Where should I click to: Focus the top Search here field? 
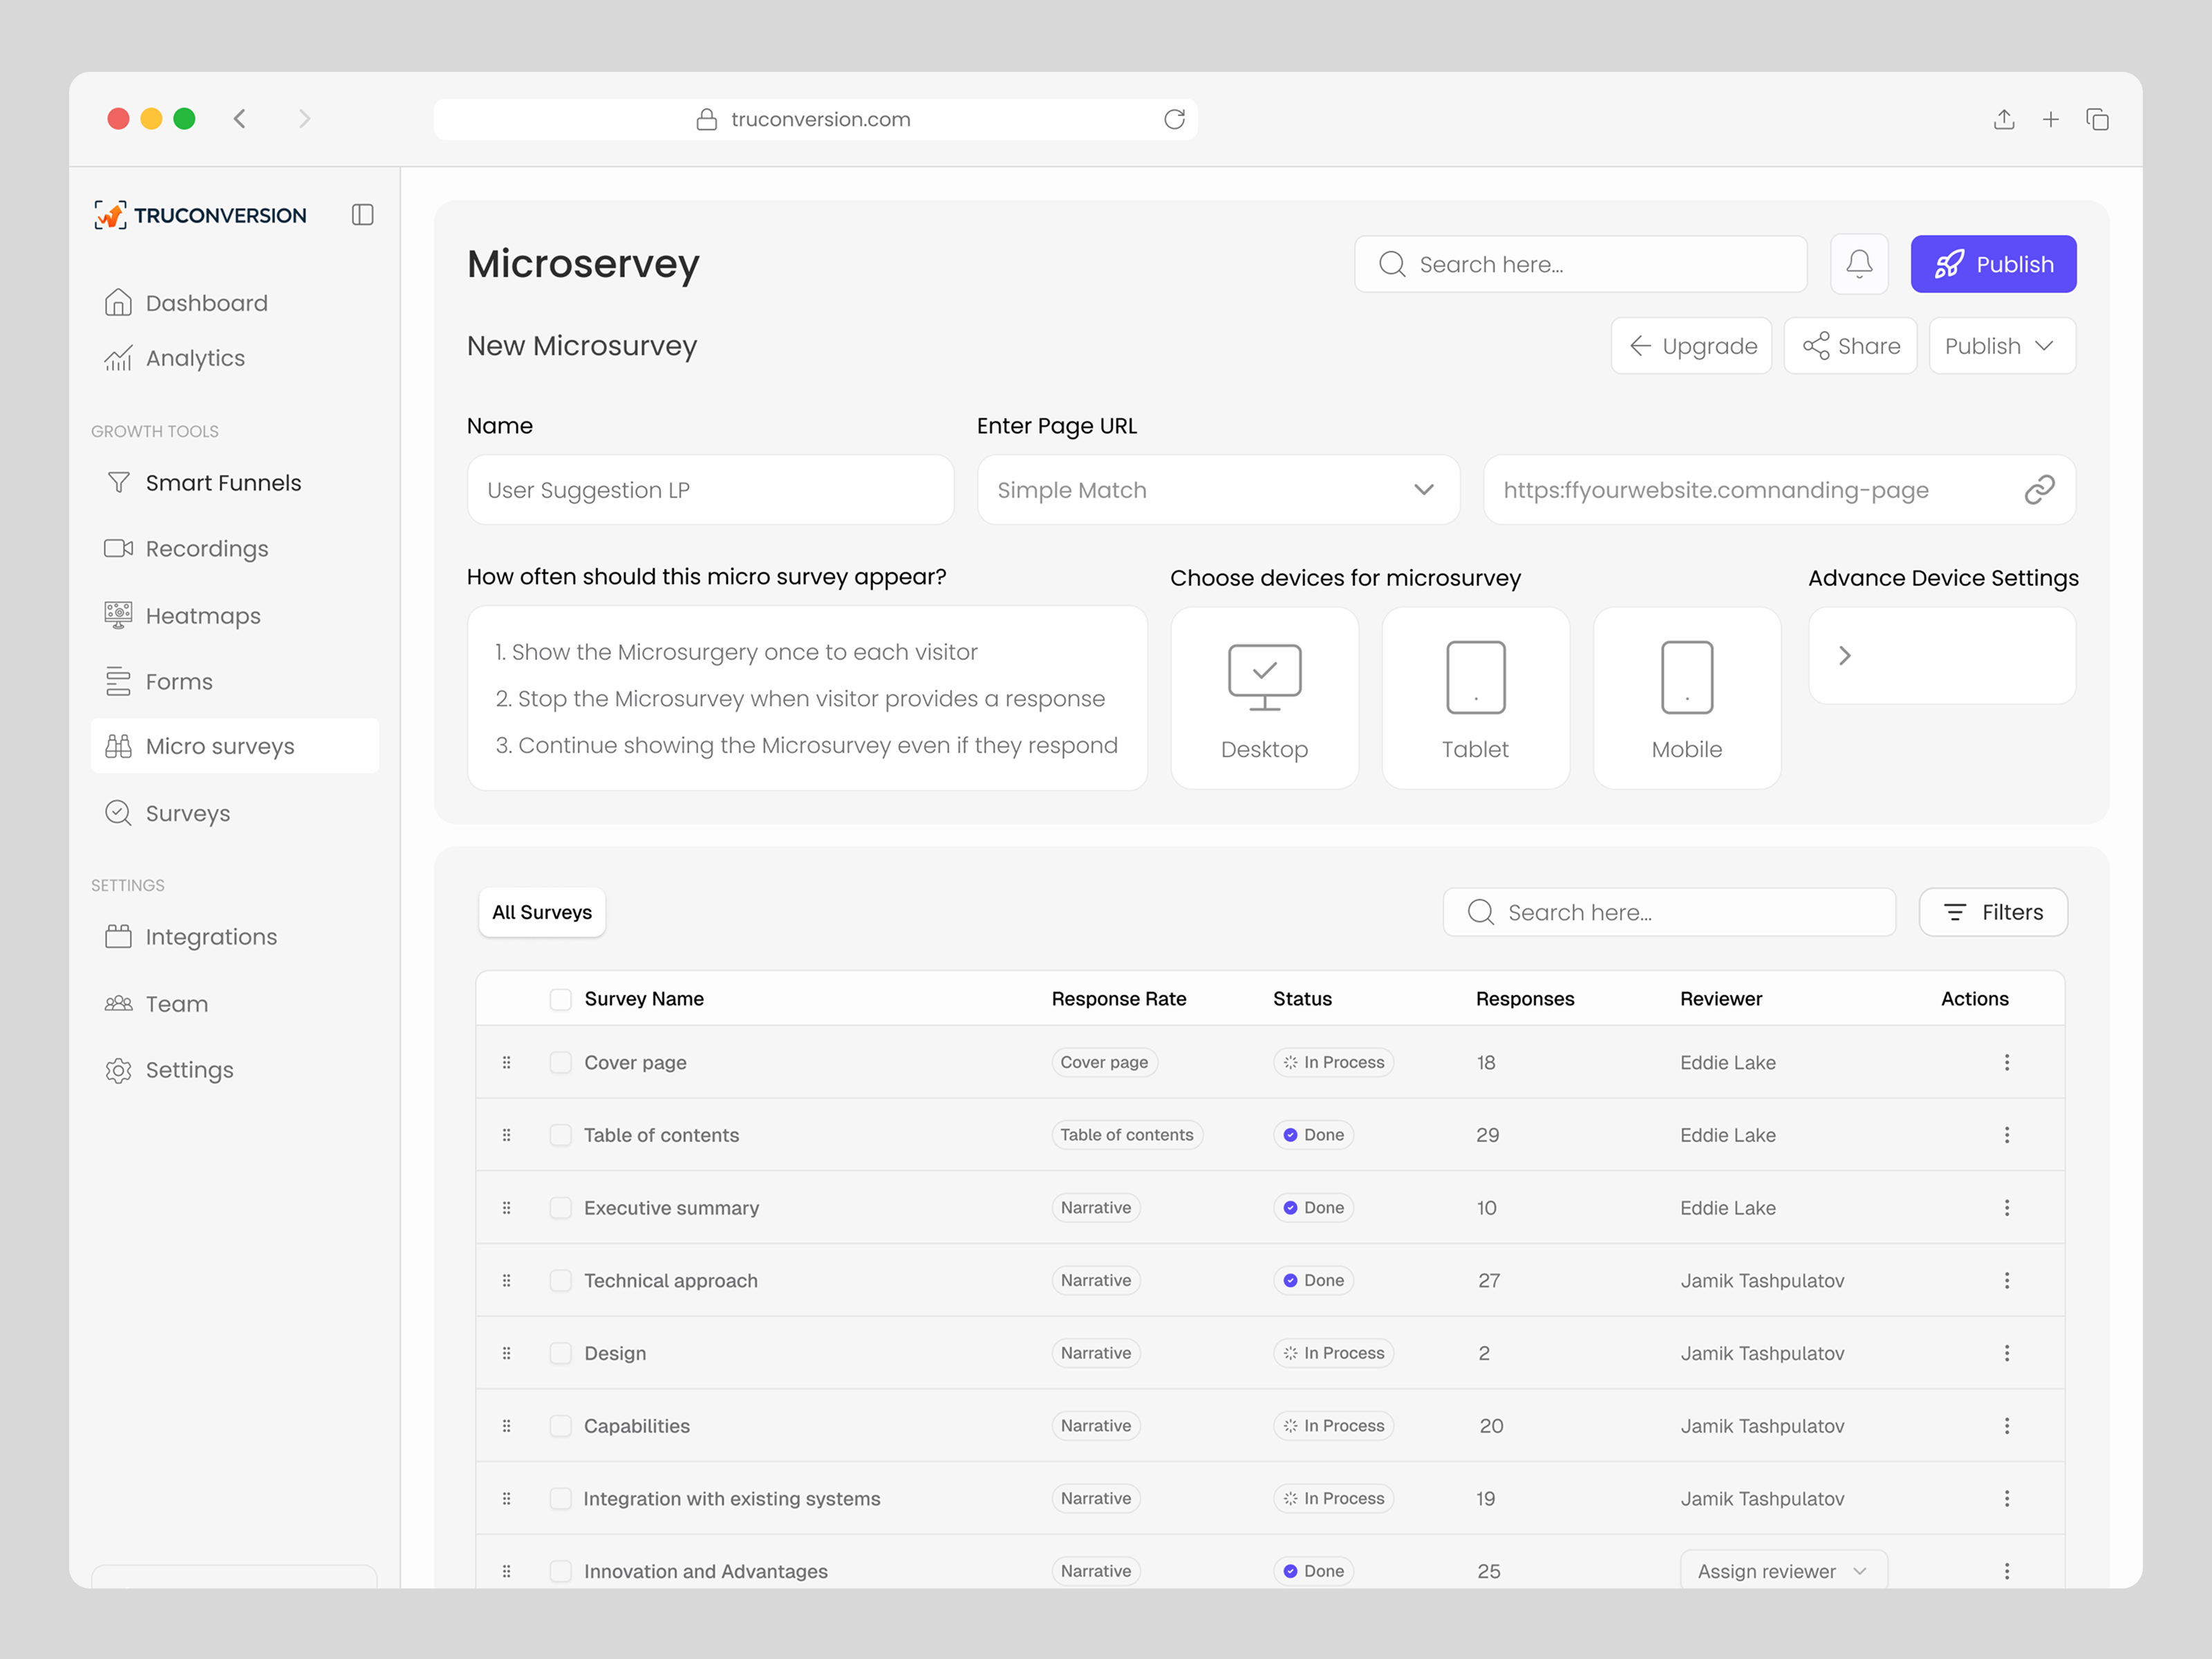[1580, 264]
